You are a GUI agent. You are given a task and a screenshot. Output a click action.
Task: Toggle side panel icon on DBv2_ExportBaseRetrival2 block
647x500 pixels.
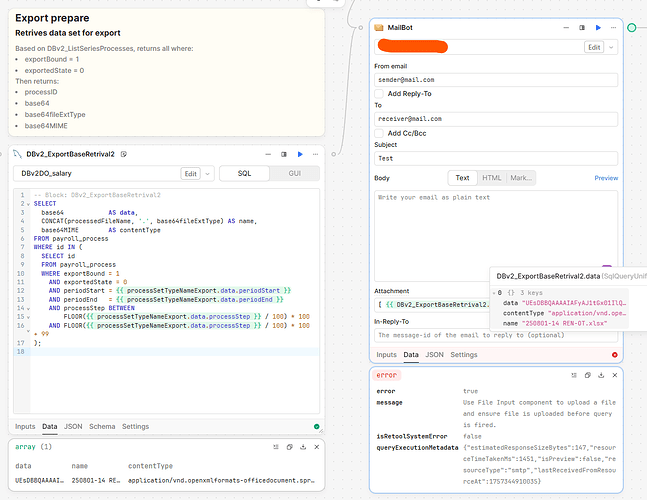[284, 153]
